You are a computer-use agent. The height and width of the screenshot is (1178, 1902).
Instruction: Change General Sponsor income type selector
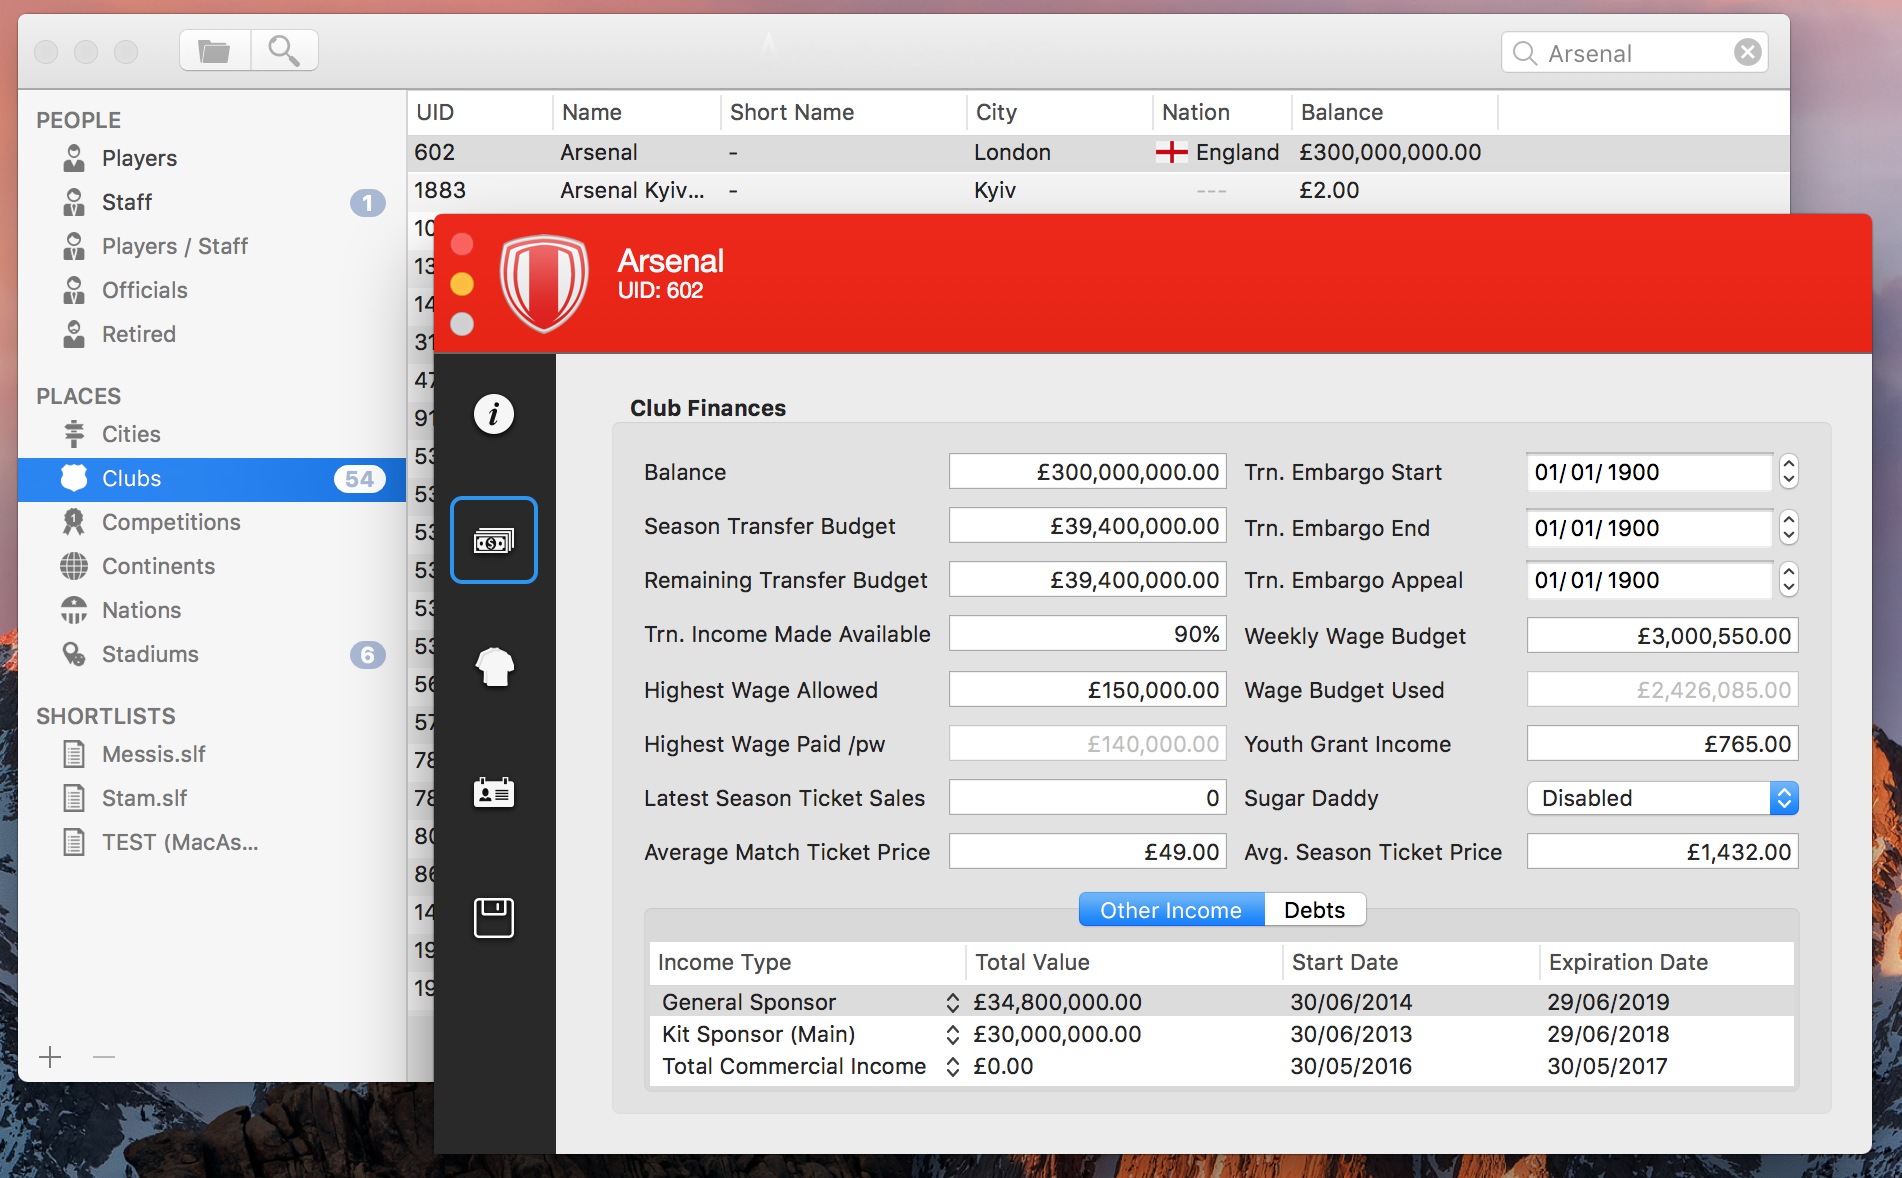point(952,1002)
